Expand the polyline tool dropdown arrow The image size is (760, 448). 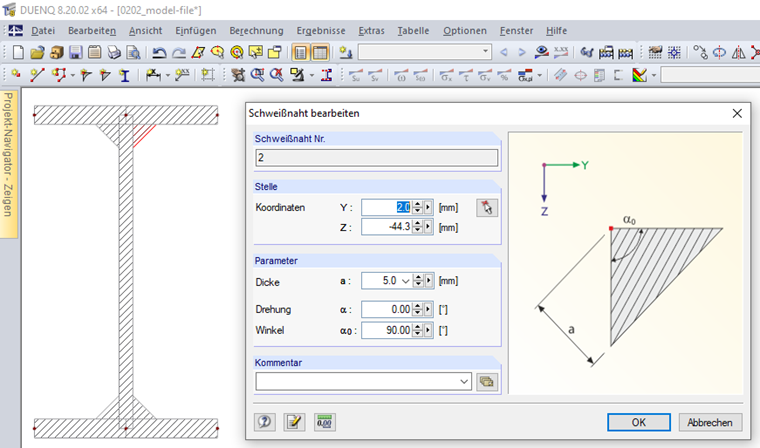[73, 75]
